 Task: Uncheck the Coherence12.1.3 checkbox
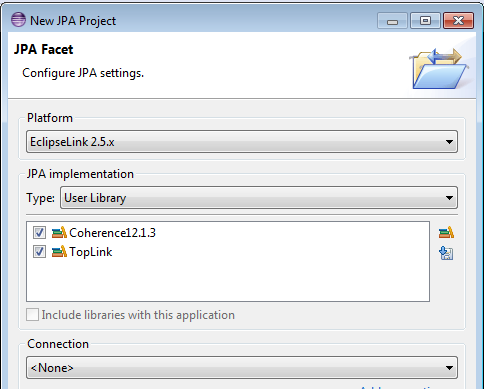click(x=39, y=232)
